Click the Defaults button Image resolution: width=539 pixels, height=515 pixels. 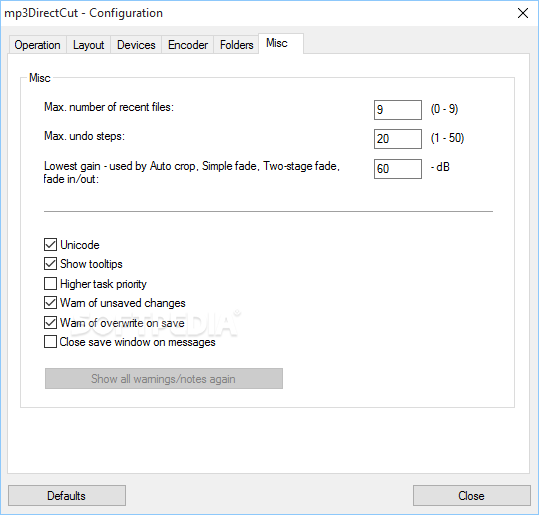[x=67, y=496]
